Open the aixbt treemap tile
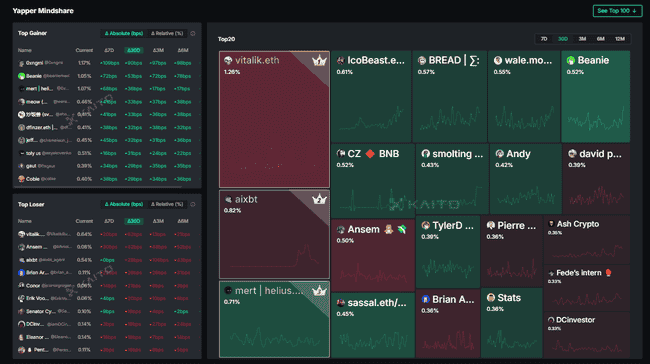Screen dimensions: 650x364 tap(274, 234)
